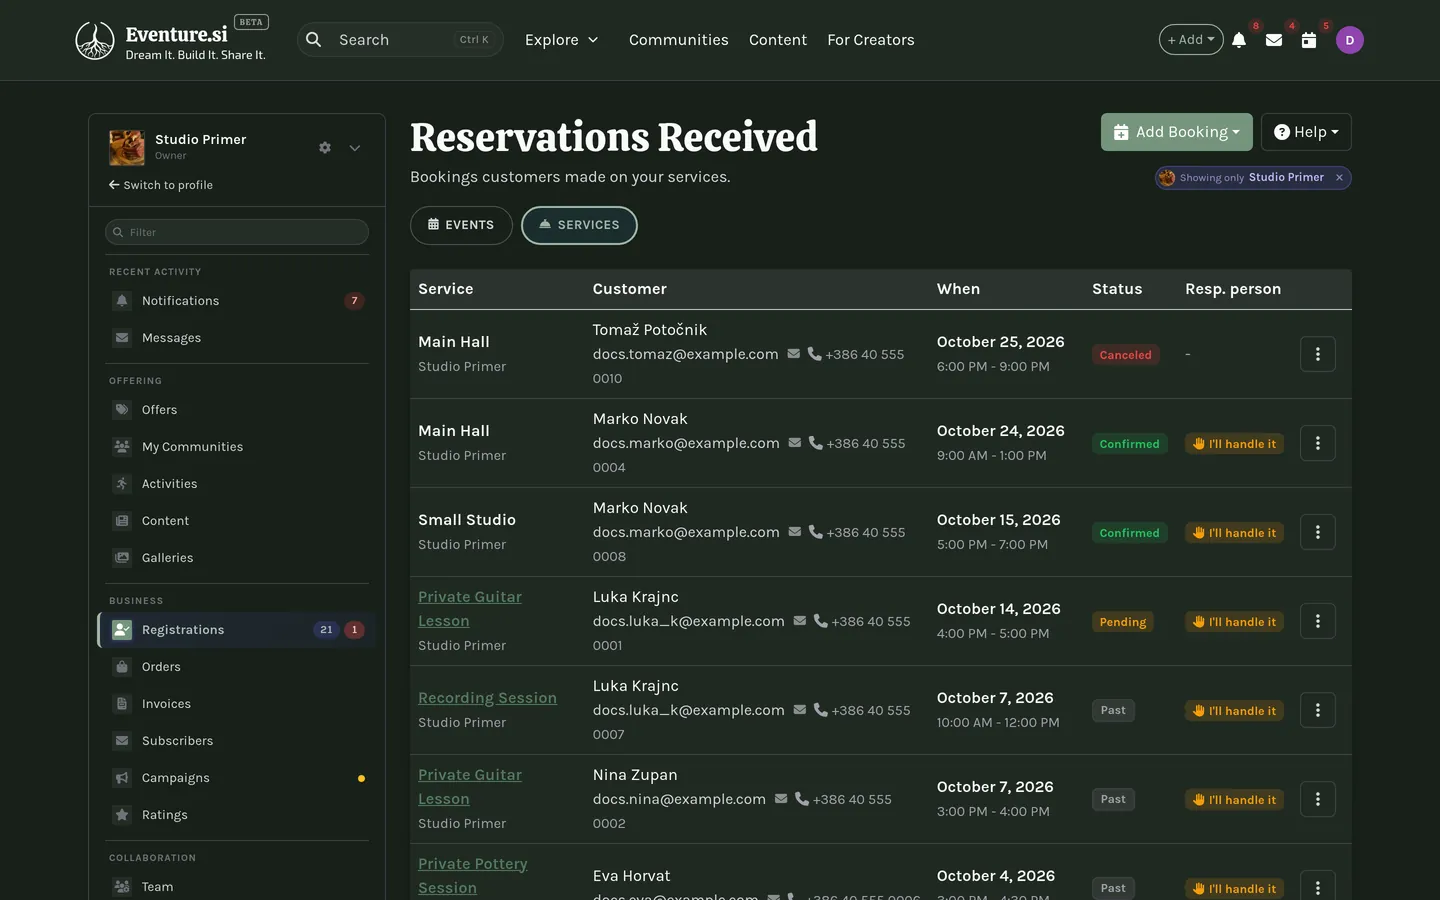Open Studio Primer settings gear

[x=325, y=148]
